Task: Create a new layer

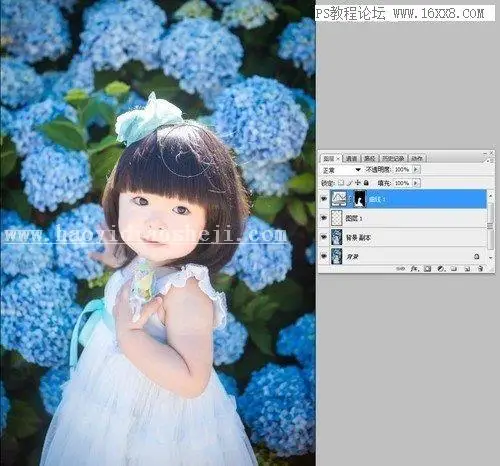Action: [467, 269]
